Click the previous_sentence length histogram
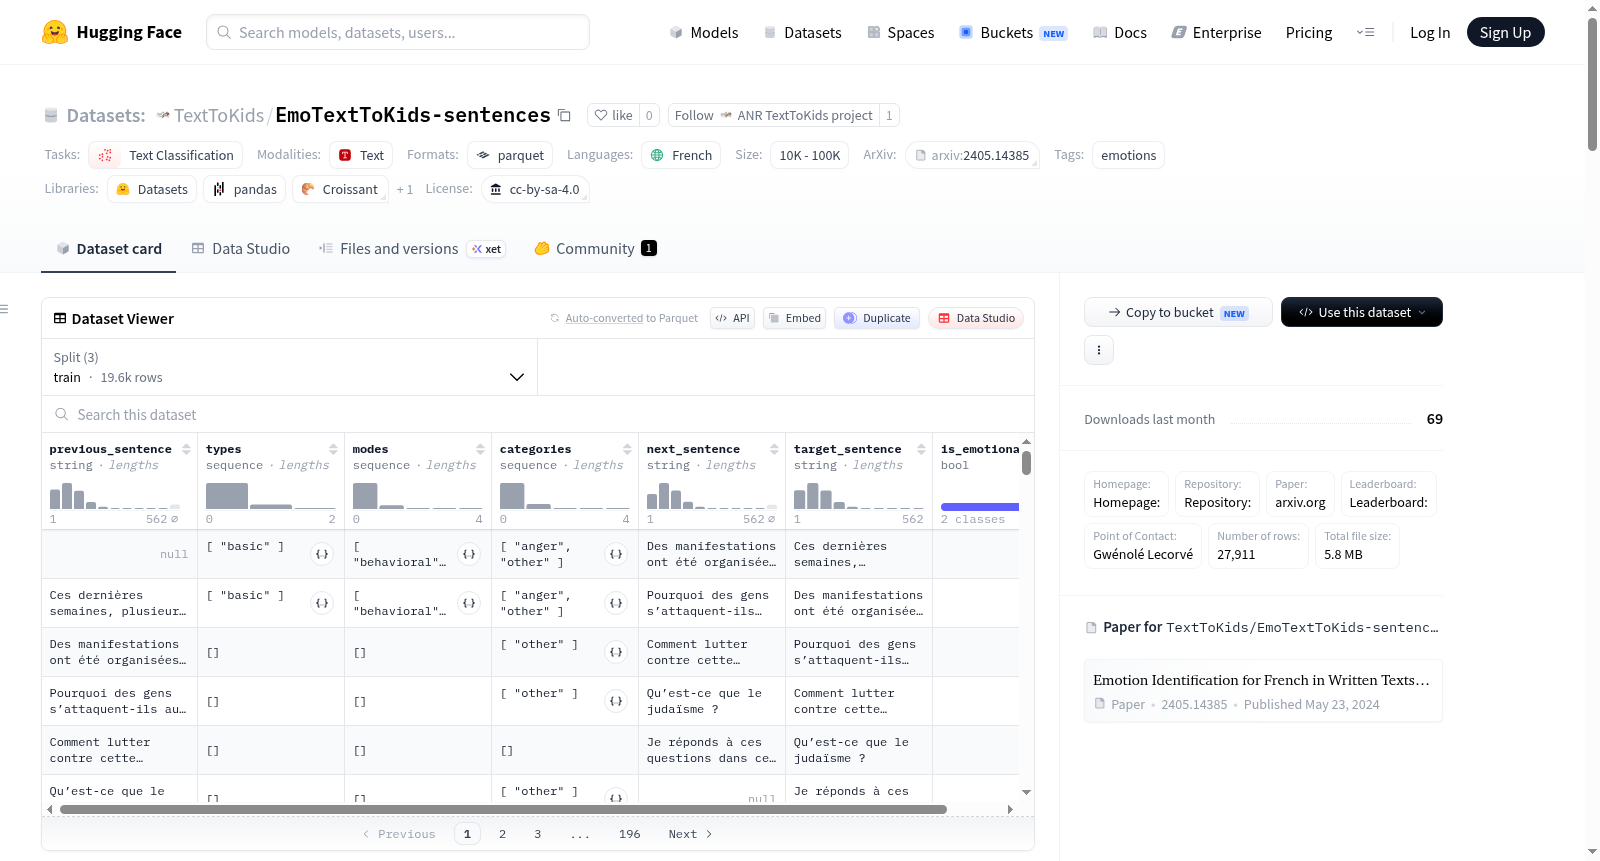1600x861 pixels. 114,495
